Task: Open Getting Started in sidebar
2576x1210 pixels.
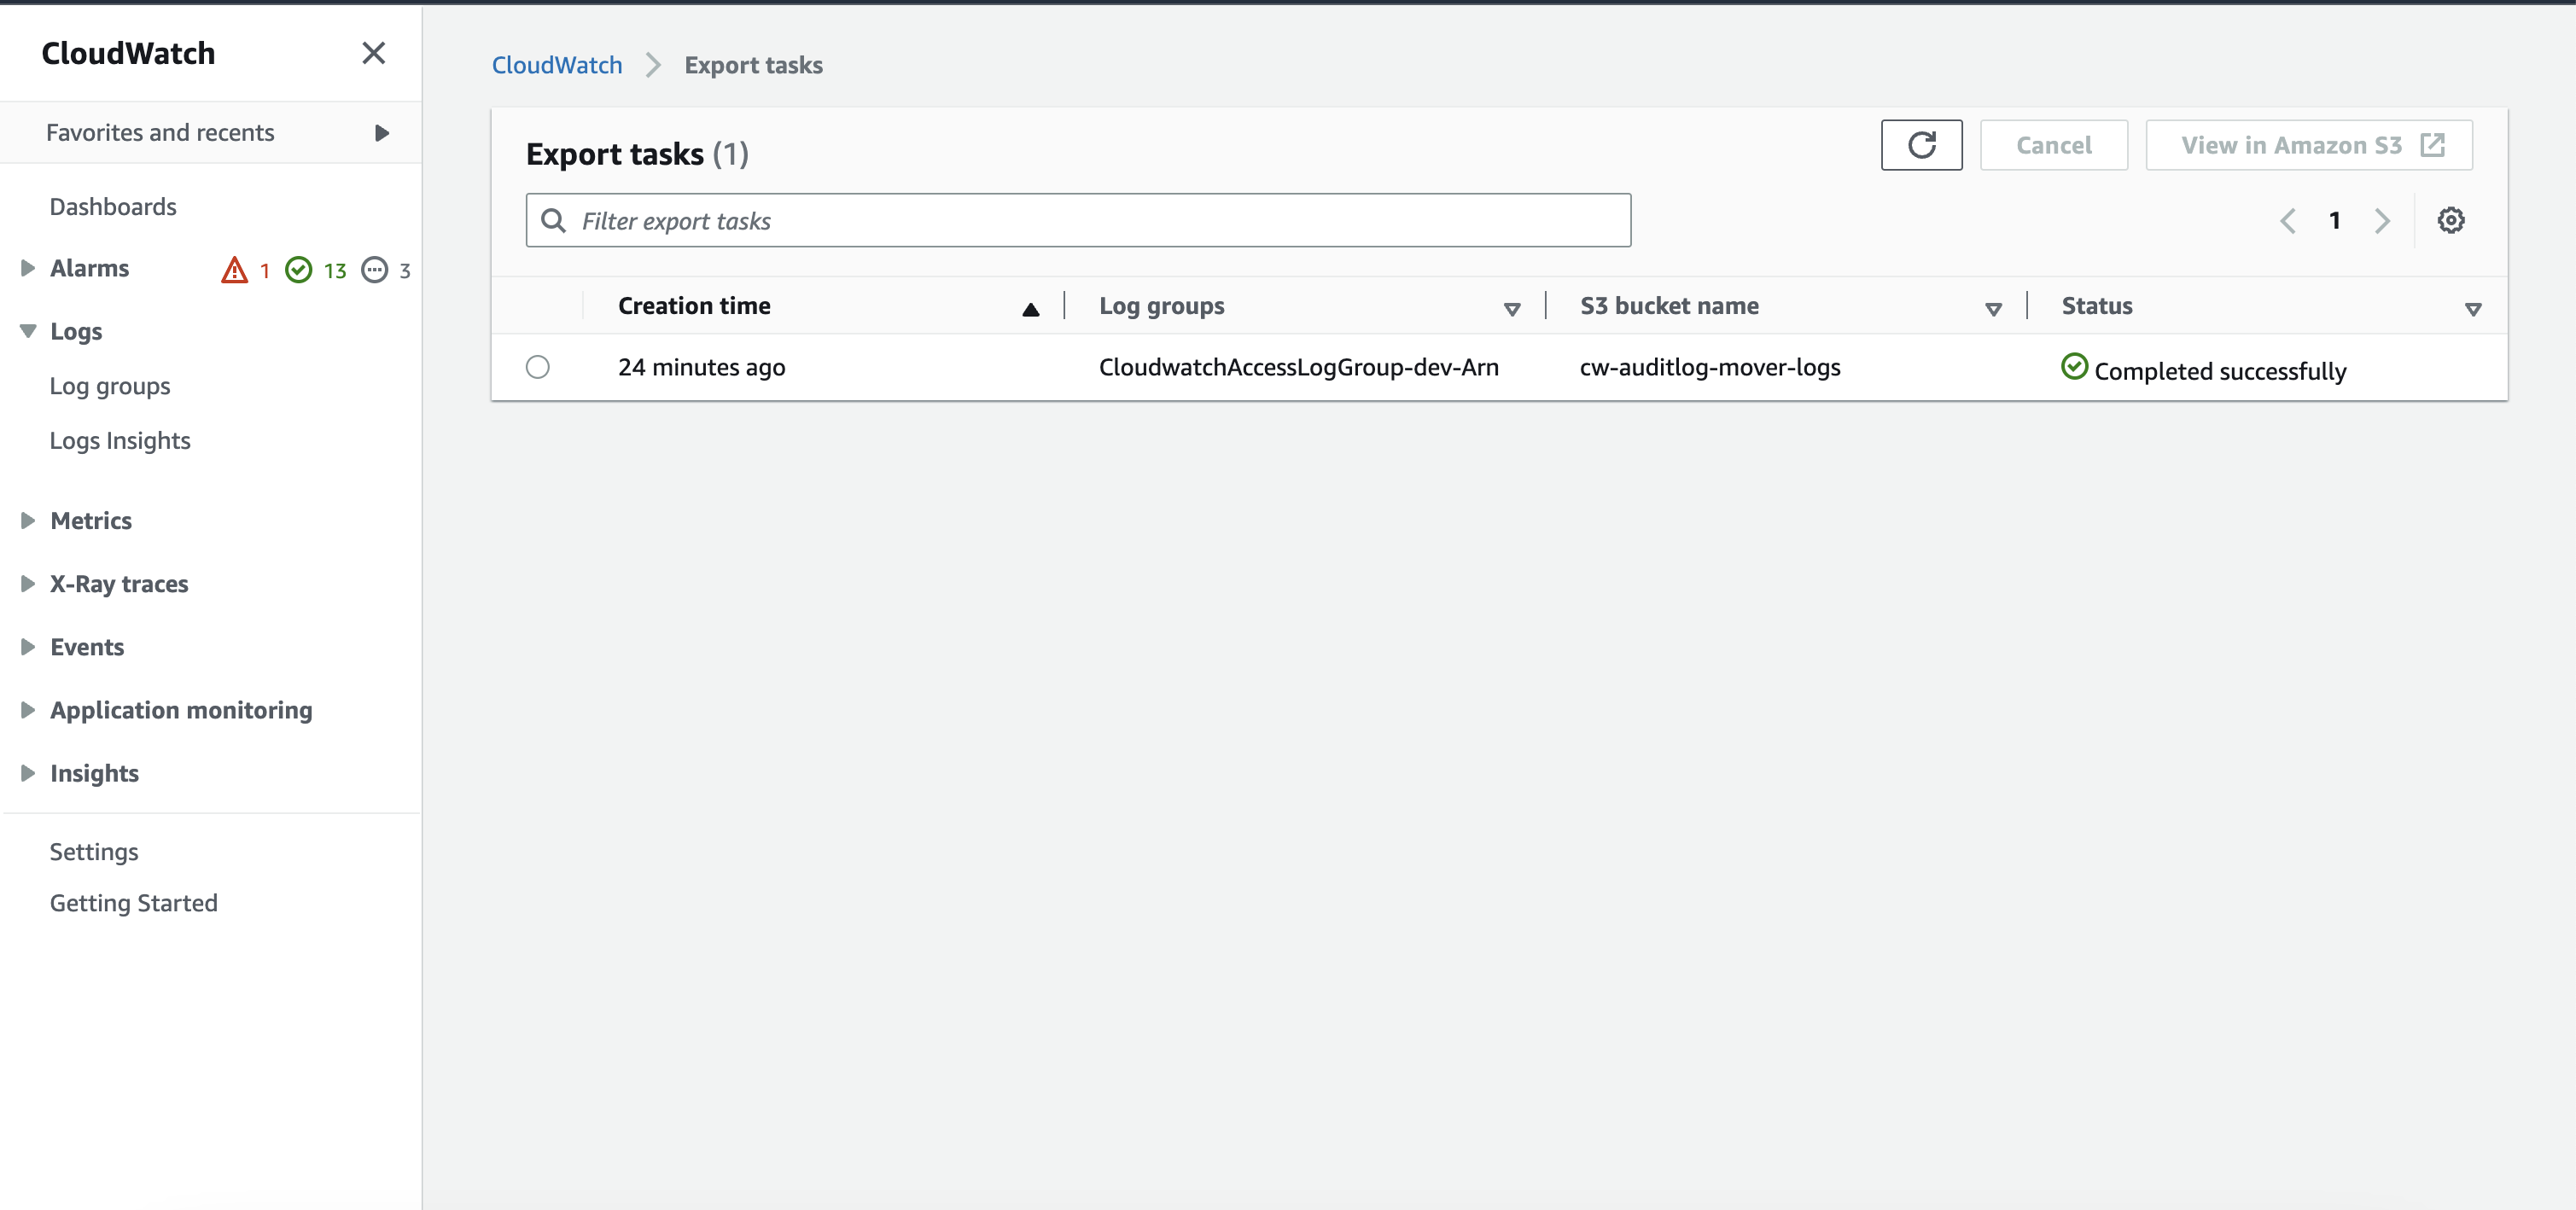Action: (134, 903)
